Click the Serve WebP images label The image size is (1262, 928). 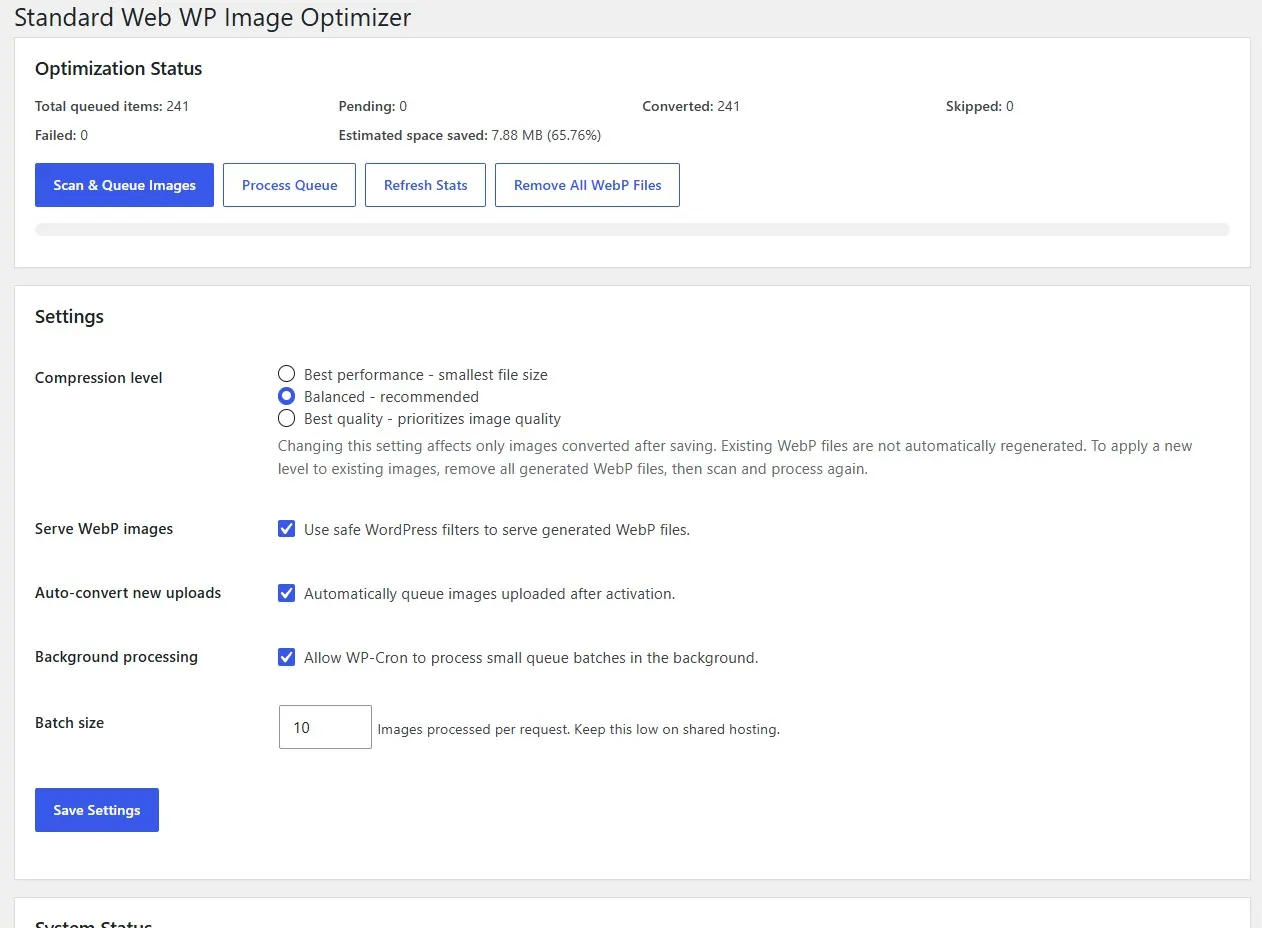click(x=104, y=529)
